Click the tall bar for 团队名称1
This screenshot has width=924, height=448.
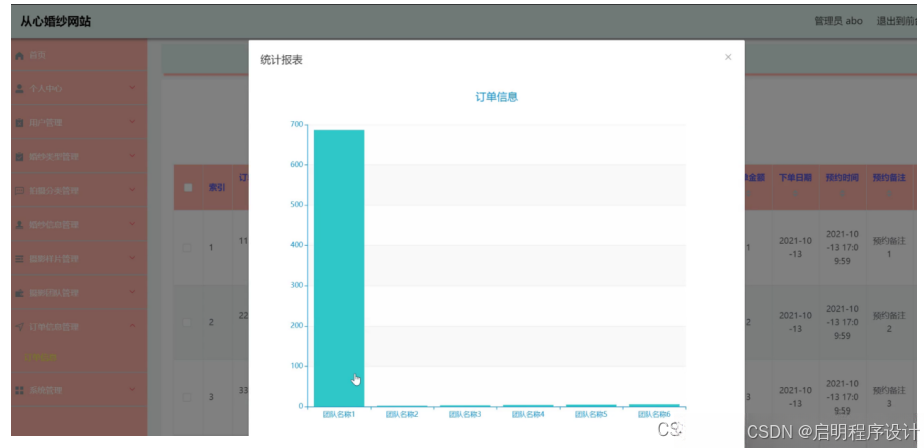pyautogui.click(x=339, y=268)
